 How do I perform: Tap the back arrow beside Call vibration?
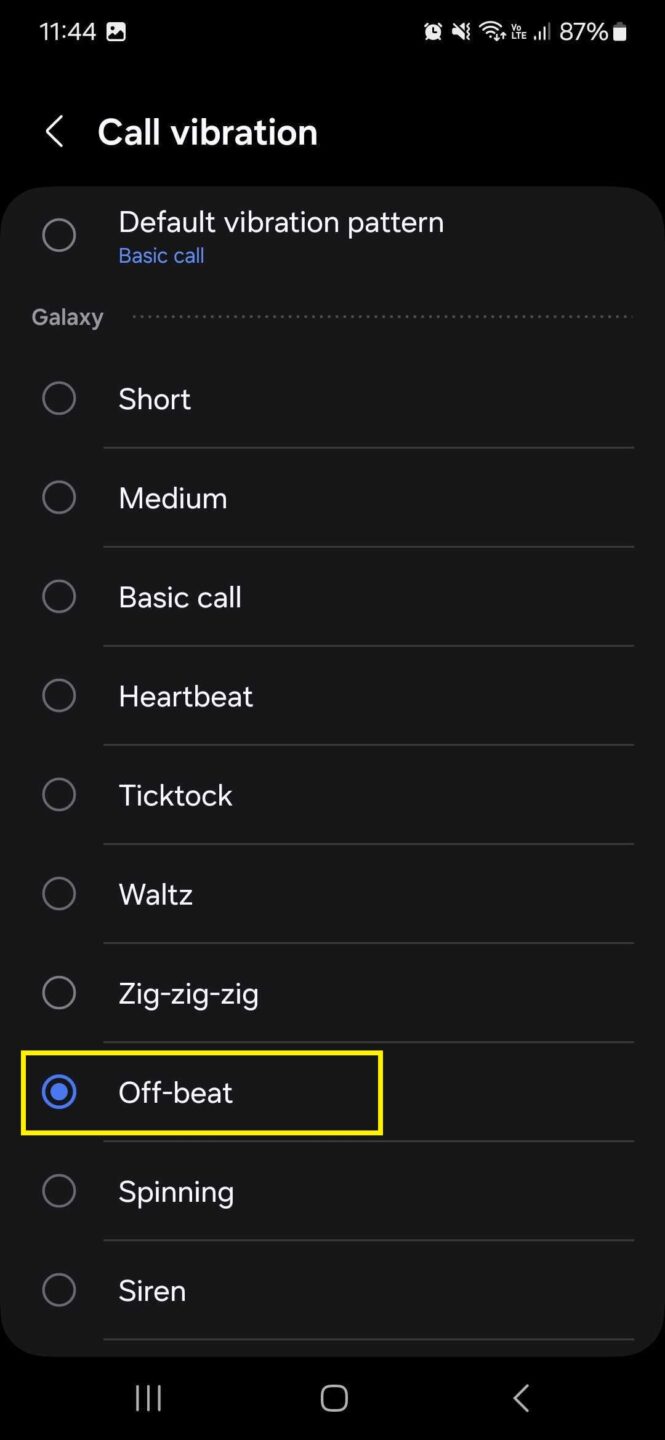[x=54, y=132]
